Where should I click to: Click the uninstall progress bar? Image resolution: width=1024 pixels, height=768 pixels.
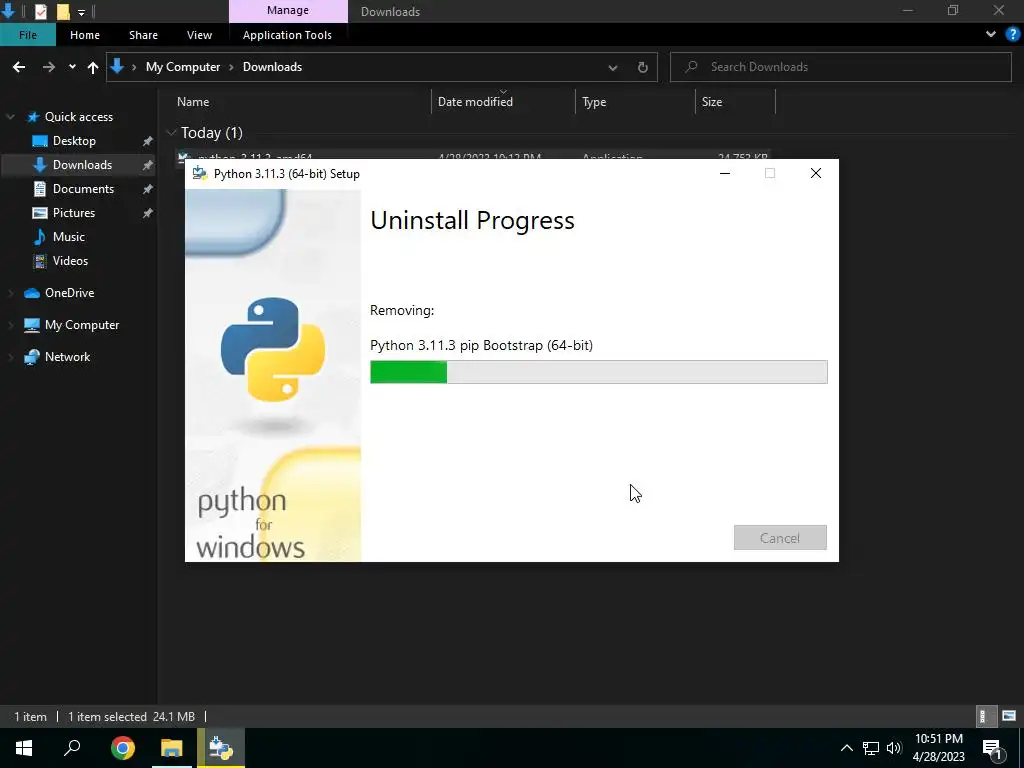598,372
